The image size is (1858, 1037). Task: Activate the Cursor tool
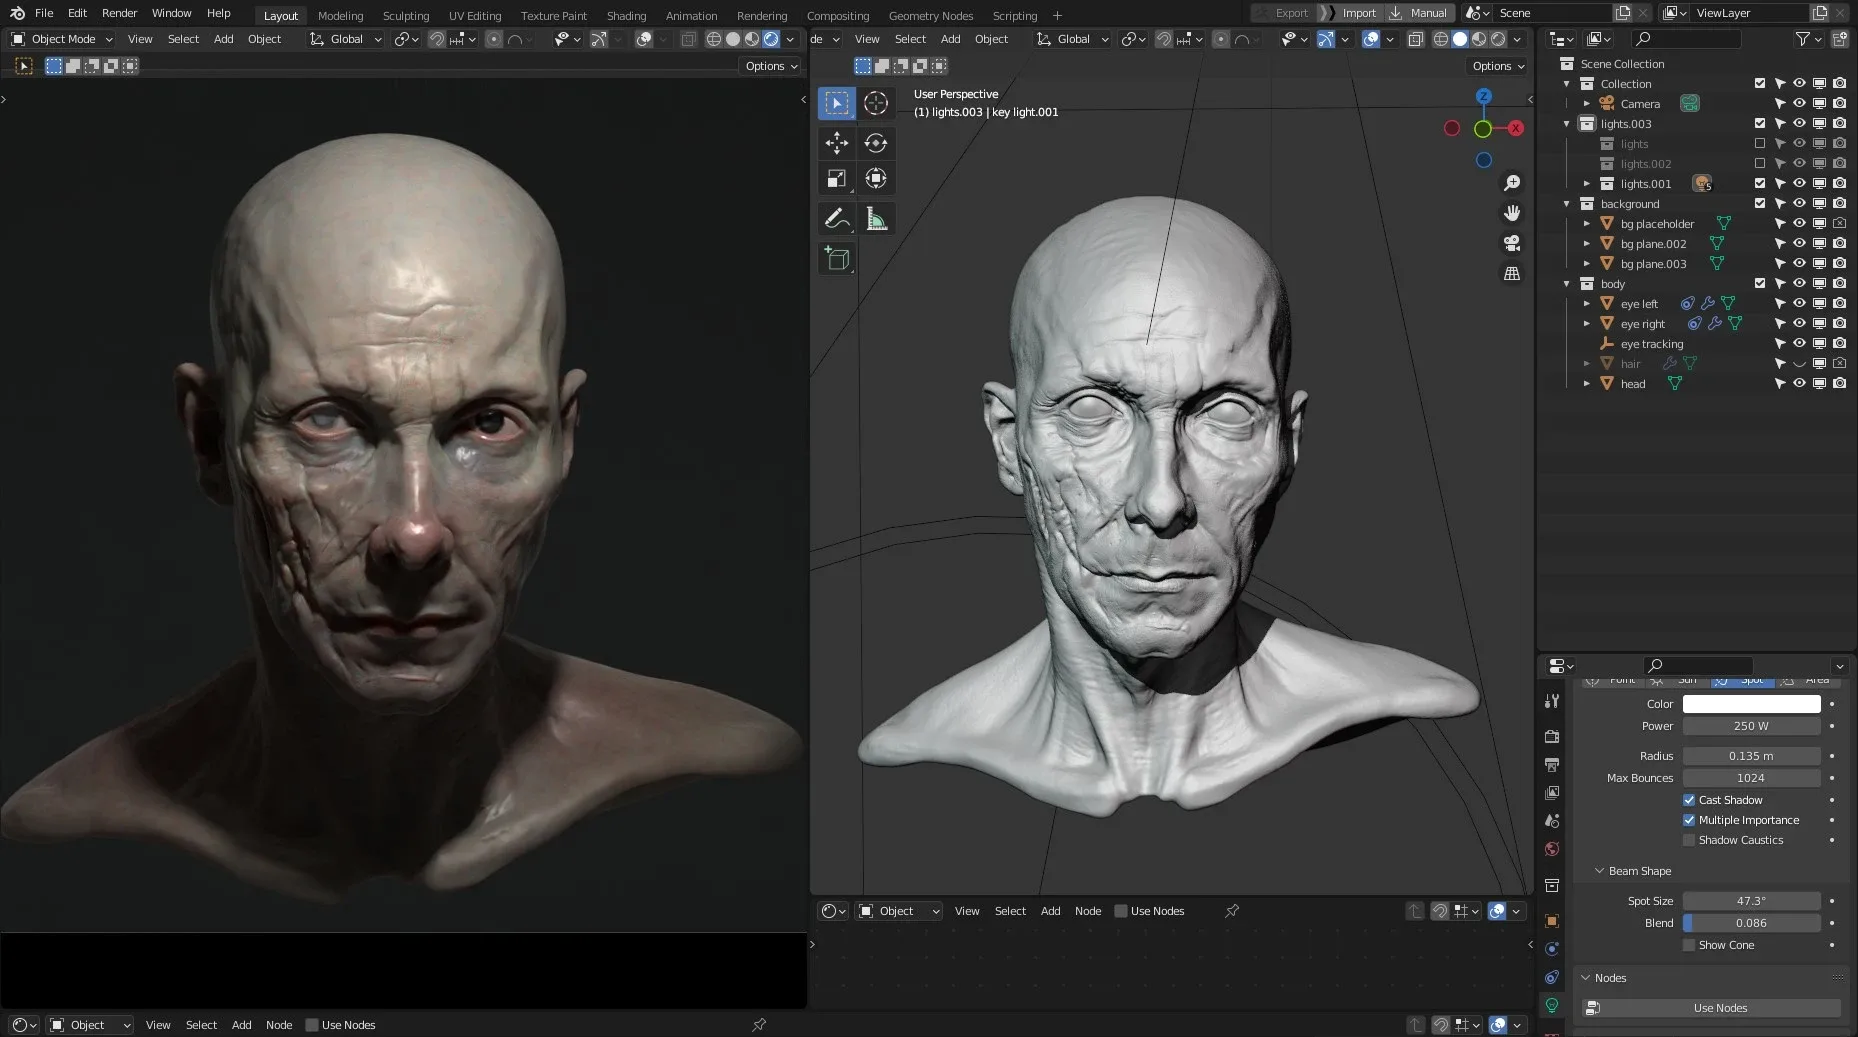click(x=875, y=103)
